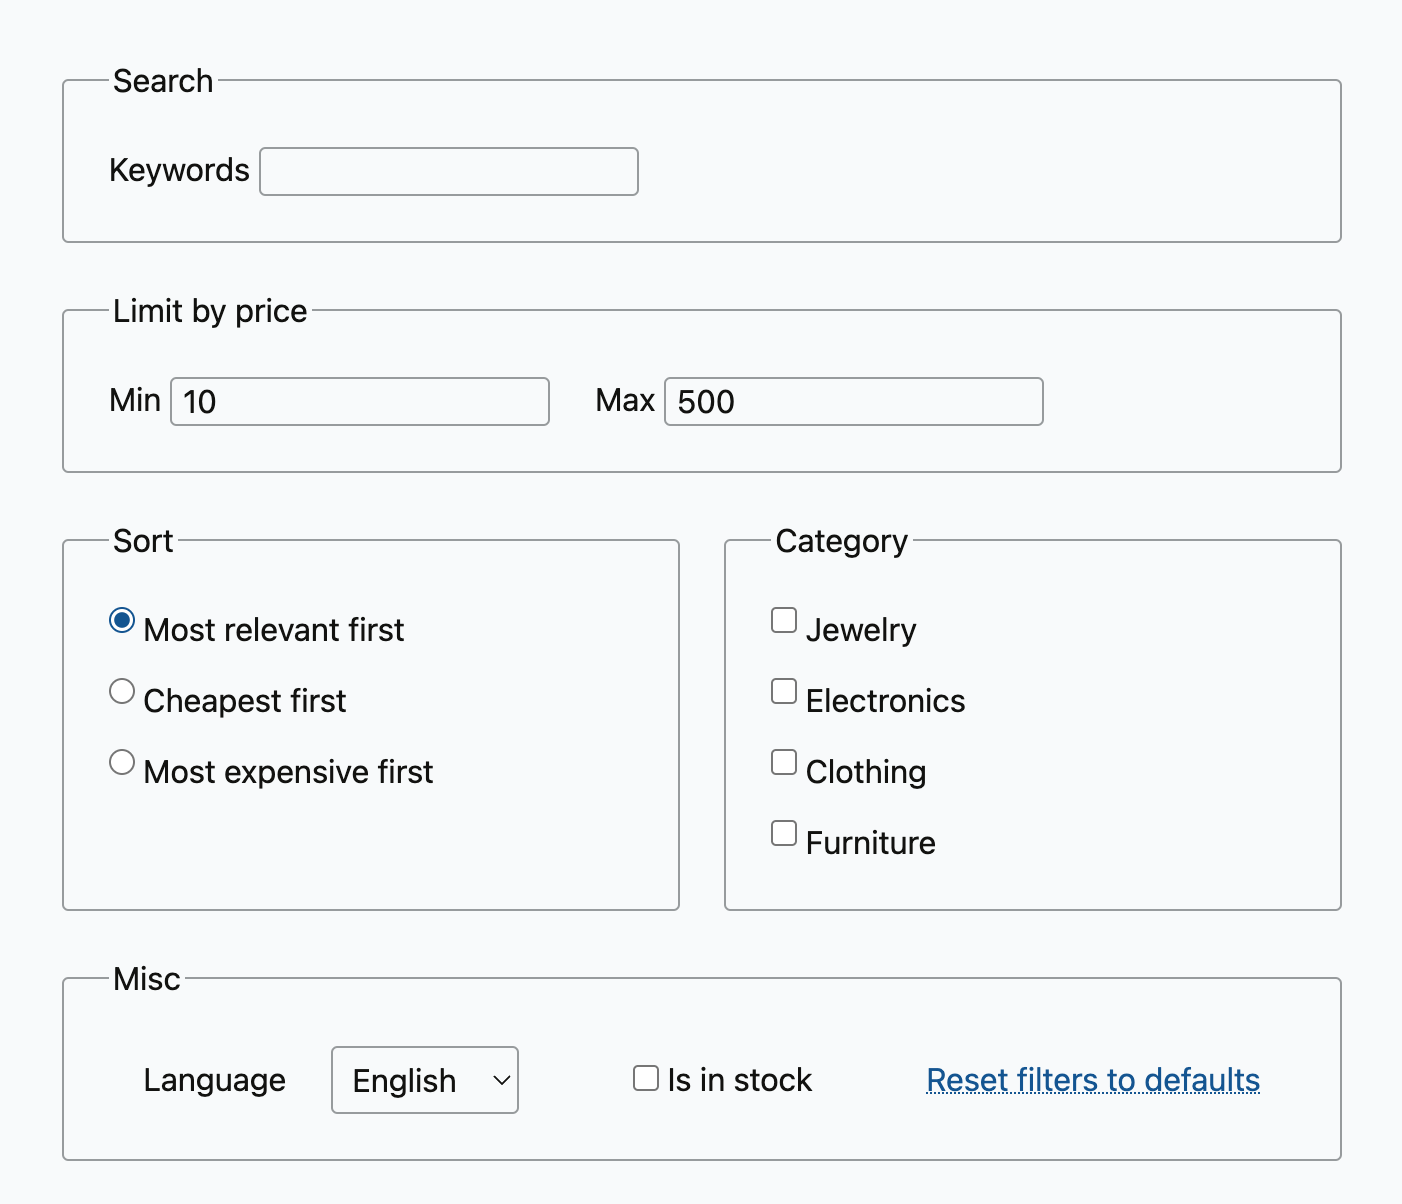Click the Limit by price heading

pos(210,311)
